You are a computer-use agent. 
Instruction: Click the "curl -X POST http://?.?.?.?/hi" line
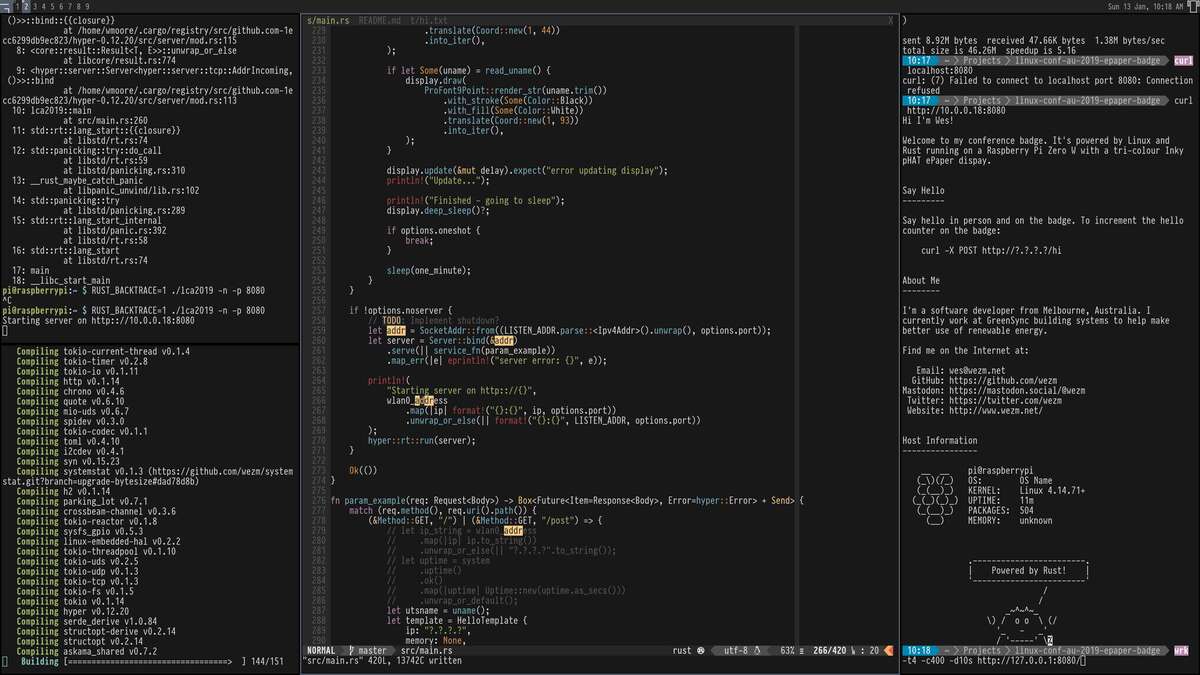(991, 250)
